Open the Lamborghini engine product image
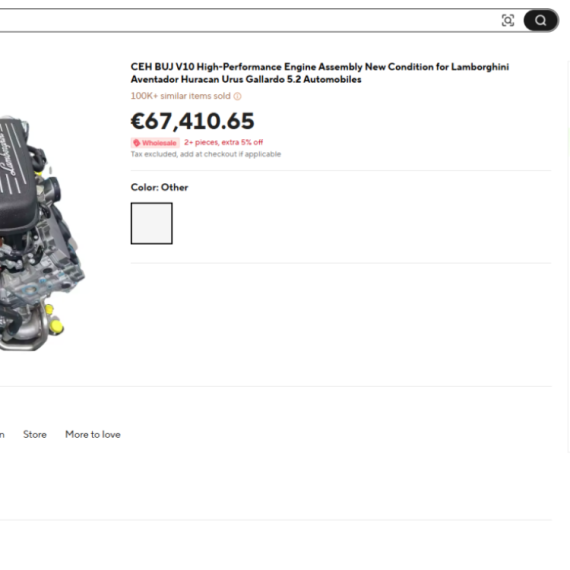The image size is (570, 570). pos(40,233)
